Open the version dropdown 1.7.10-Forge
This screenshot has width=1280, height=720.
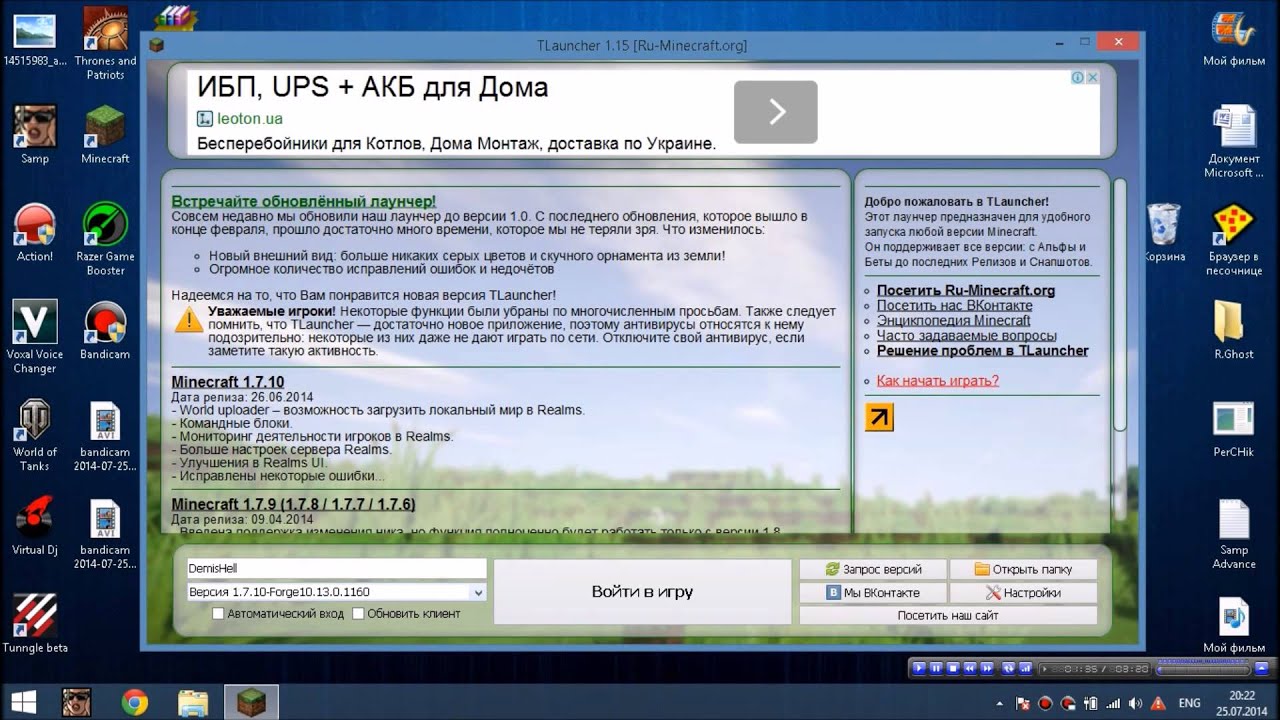[336, 592]
